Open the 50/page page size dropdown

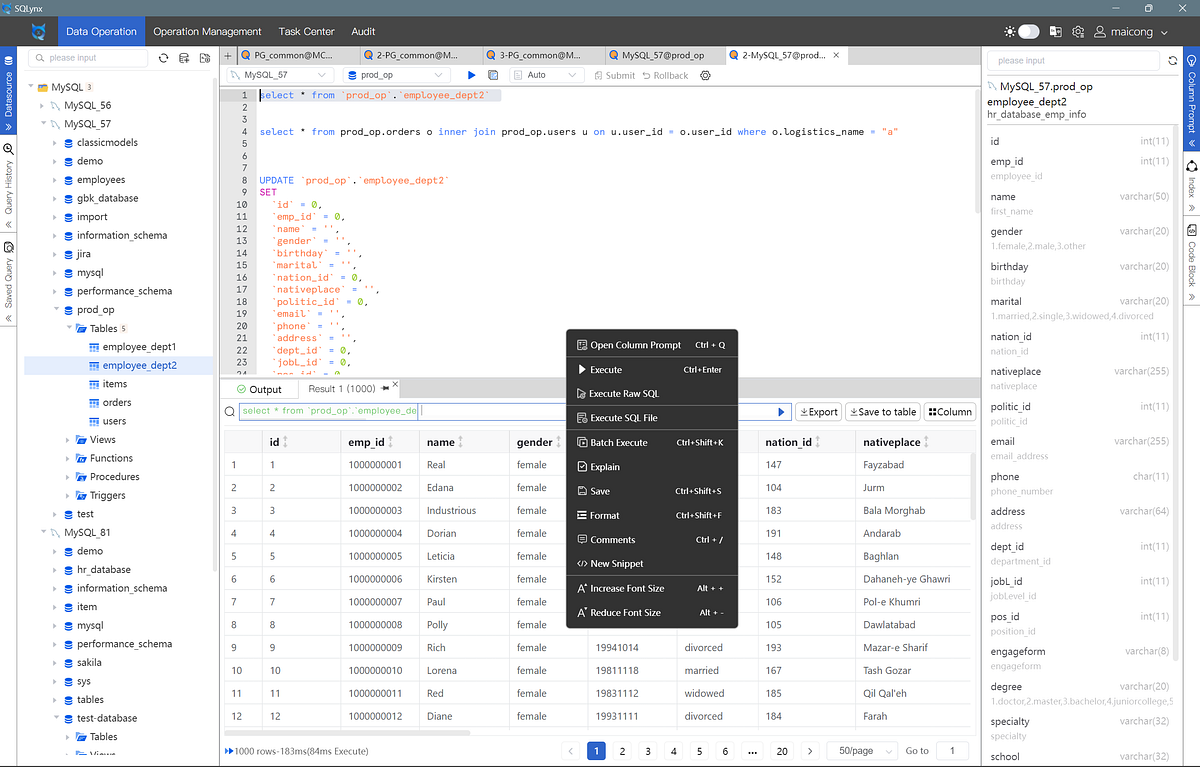pyautogui.click(x=862, y=750)
